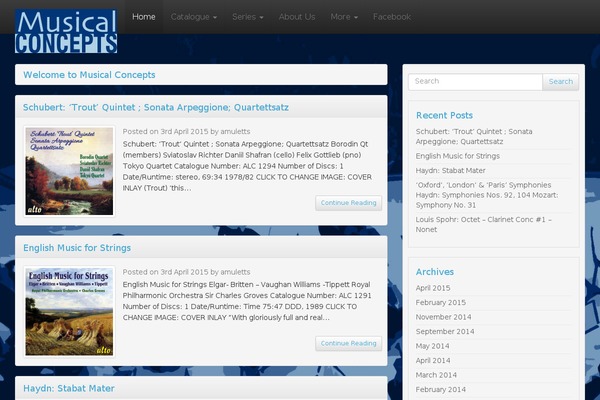Continue Reading the Schubert Trout post
The height and width of the screenshot is (400, 600).
348,203
